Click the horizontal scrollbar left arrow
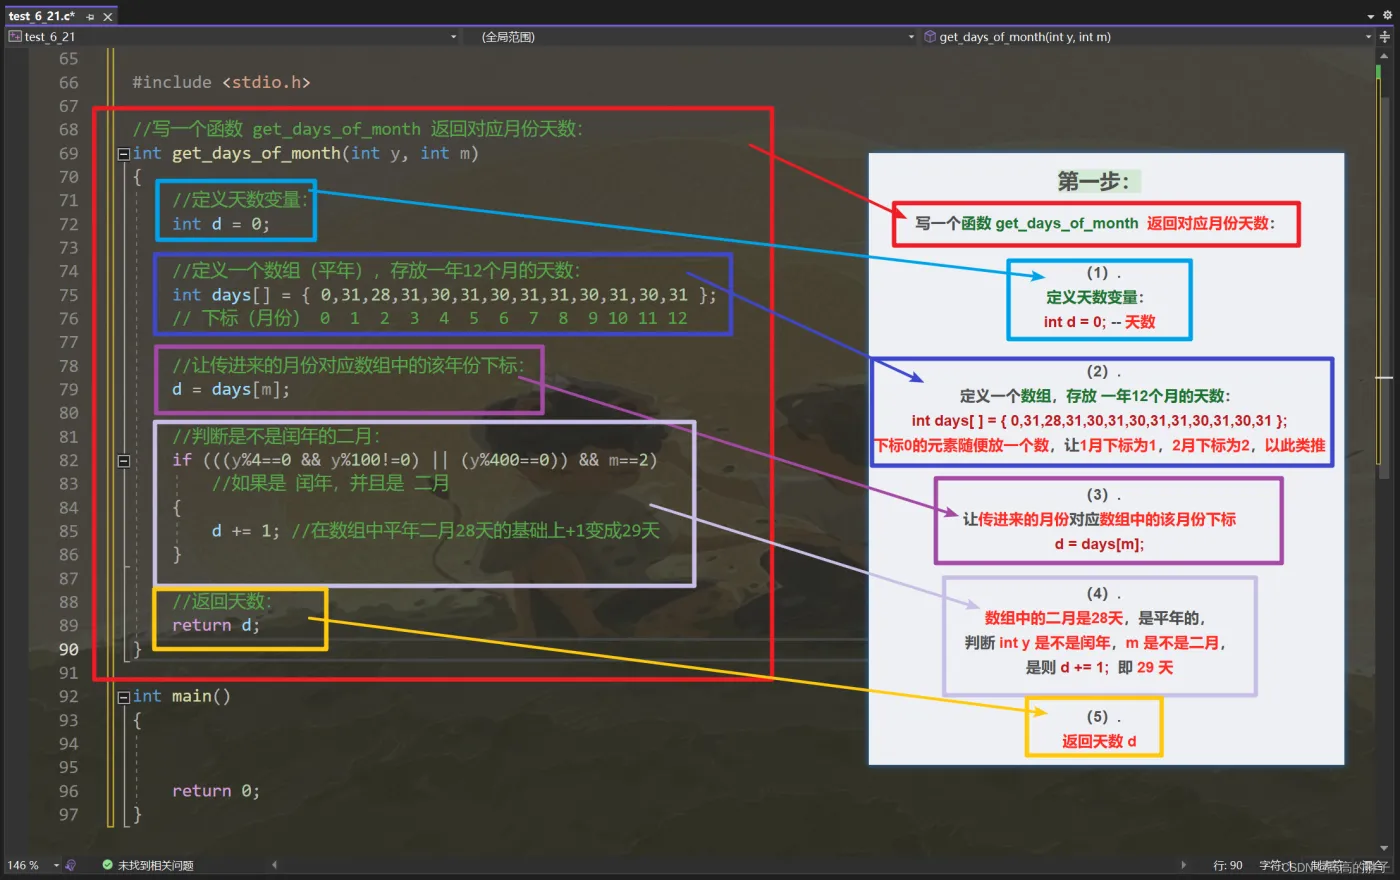1400x880 pixels. [274, 865]
